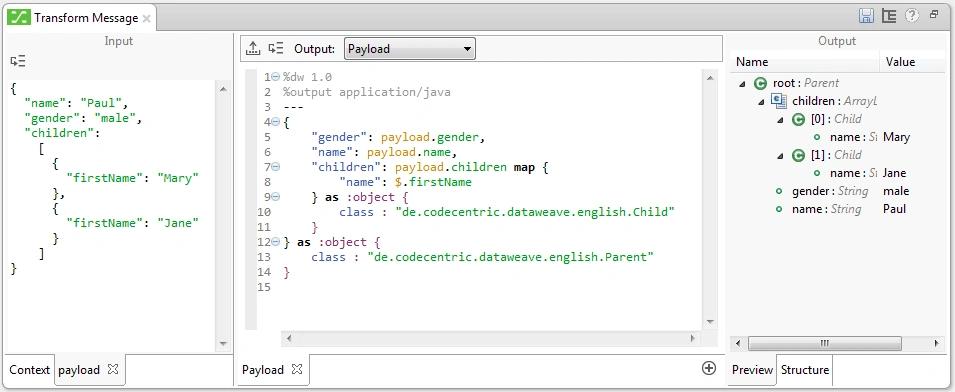Click the save icon in top-right toolbar
This screenshot has width=955, height=392.
pos(865,16)
